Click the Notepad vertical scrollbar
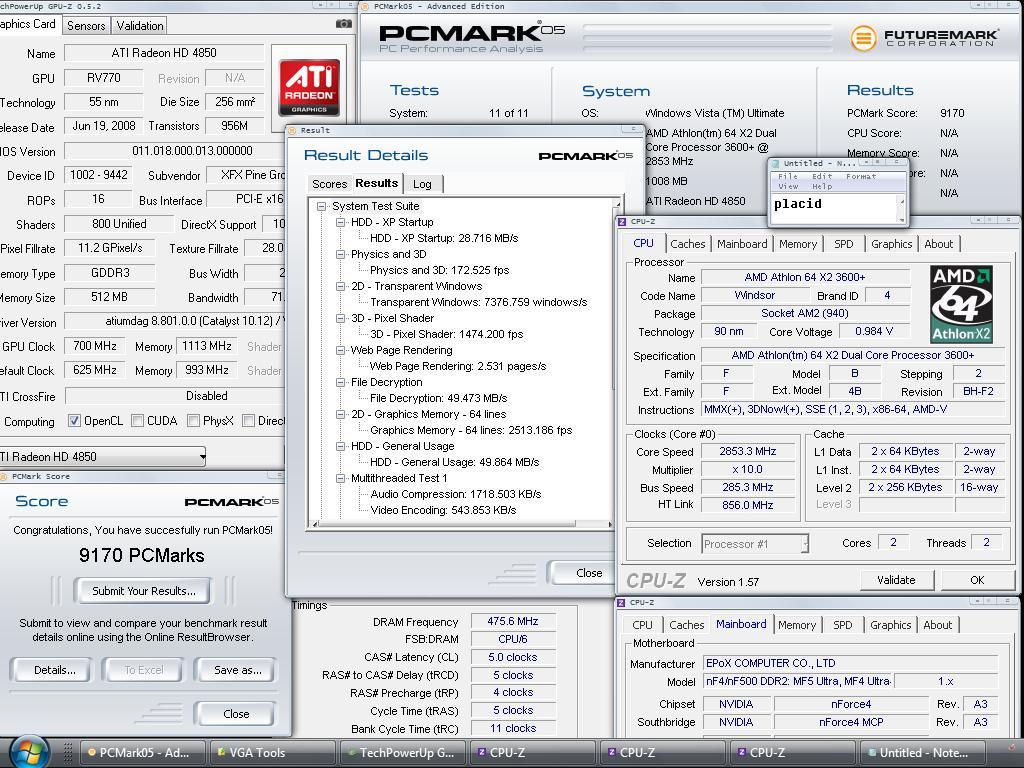 [x=902, y=209]
